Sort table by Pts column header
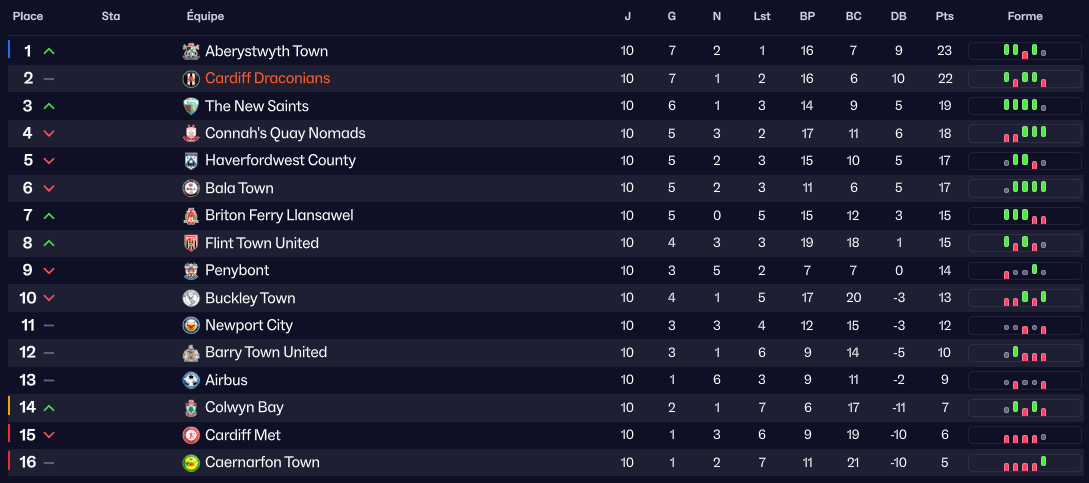 tap(944, 16)
